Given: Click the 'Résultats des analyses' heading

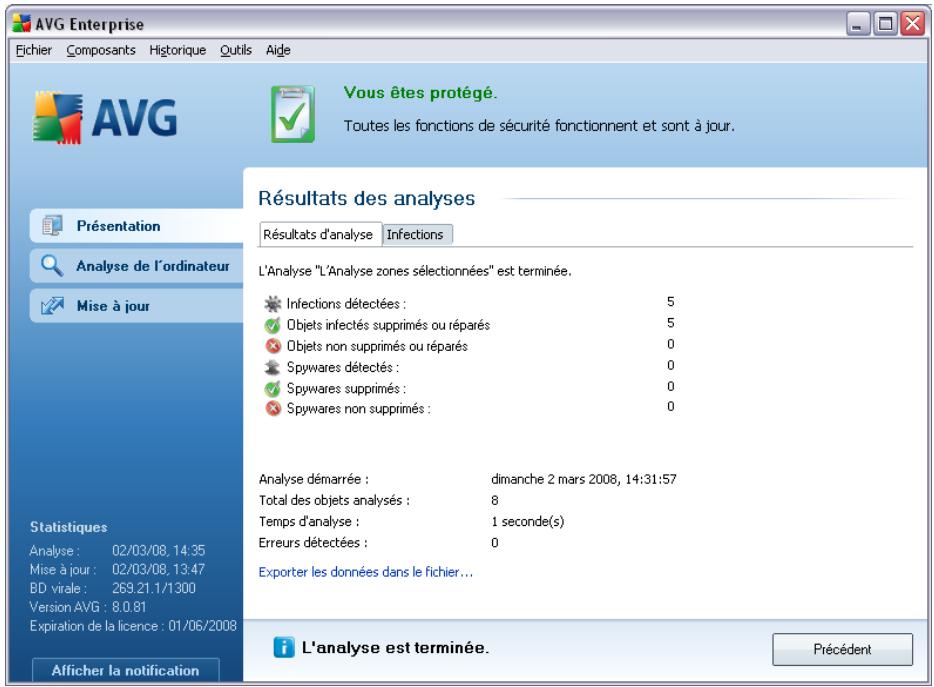Looking at the screenshot, I should [366, 198].
